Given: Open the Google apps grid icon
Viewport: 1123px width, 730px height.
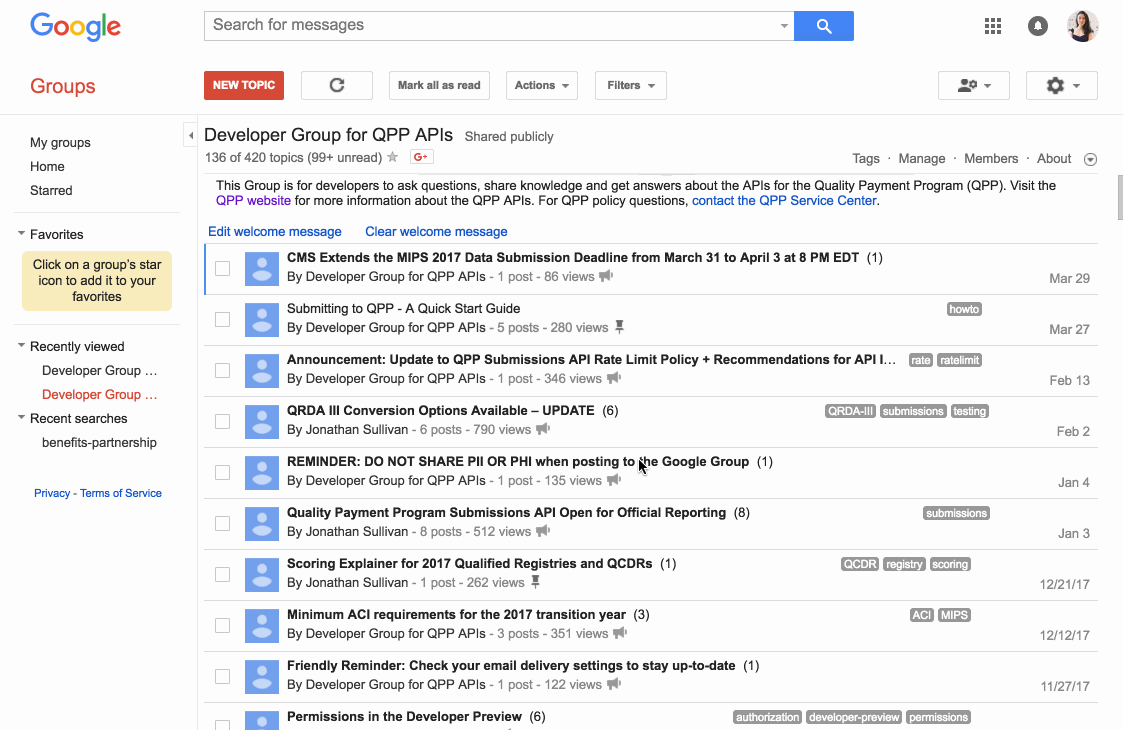Looking at the screenshot, I should tap(993, 27).
